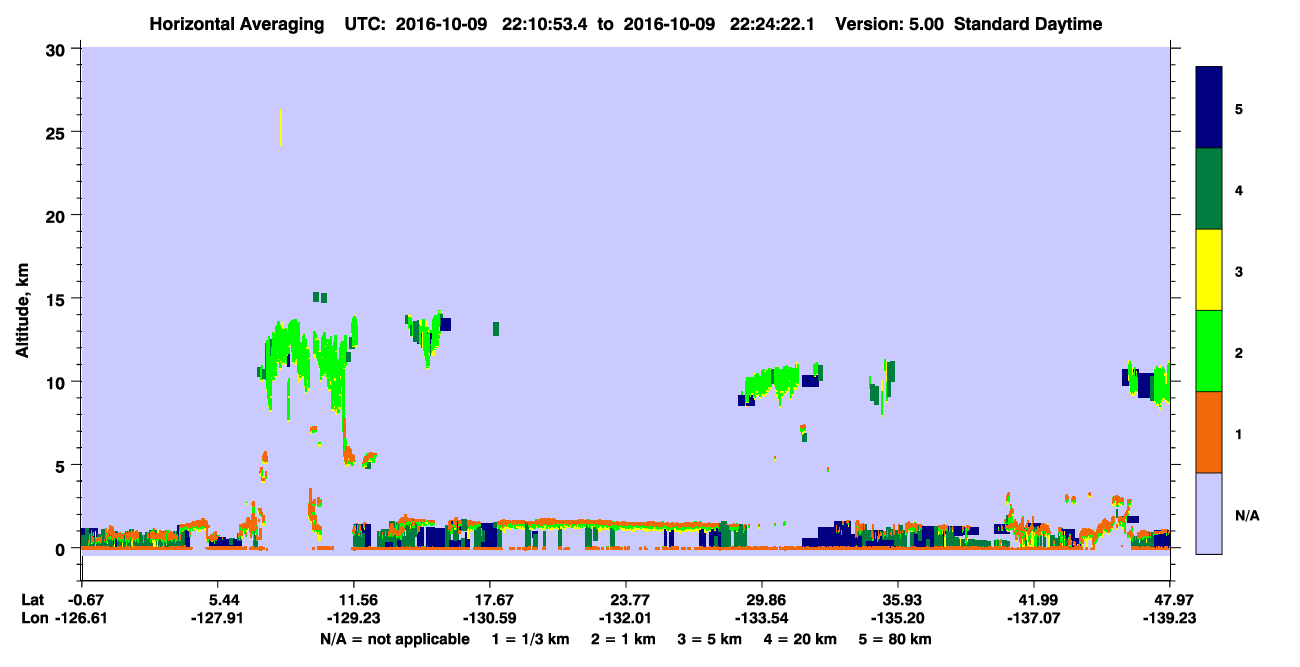Click the bright green color bar segment 2
Image resolution: width=1300 pixels, height=667 pixels.
coord(1209,351)
